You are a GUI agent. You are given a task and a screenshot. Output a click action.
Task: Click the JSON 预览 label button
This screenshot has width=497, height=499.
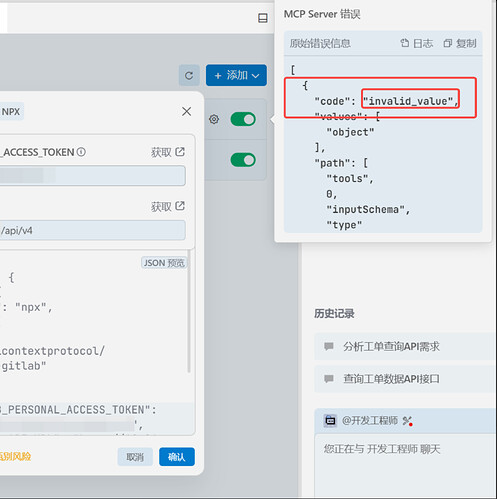click(164, 263)
